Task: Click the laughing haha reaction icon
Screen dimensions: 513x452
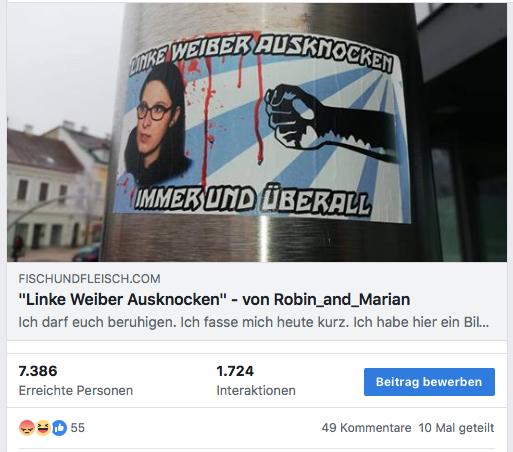Action: click(x=43, y=428)
